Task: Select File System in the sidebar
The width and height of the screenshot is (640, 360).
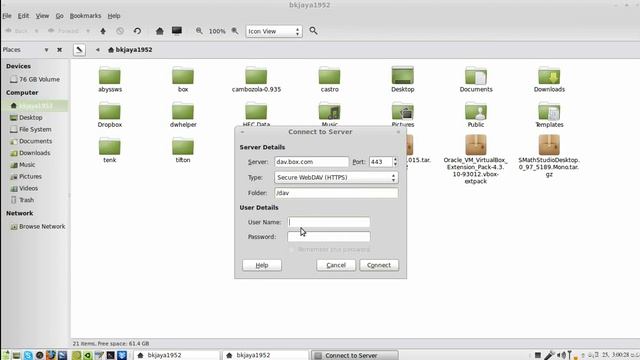Action: tap(31, 129)
